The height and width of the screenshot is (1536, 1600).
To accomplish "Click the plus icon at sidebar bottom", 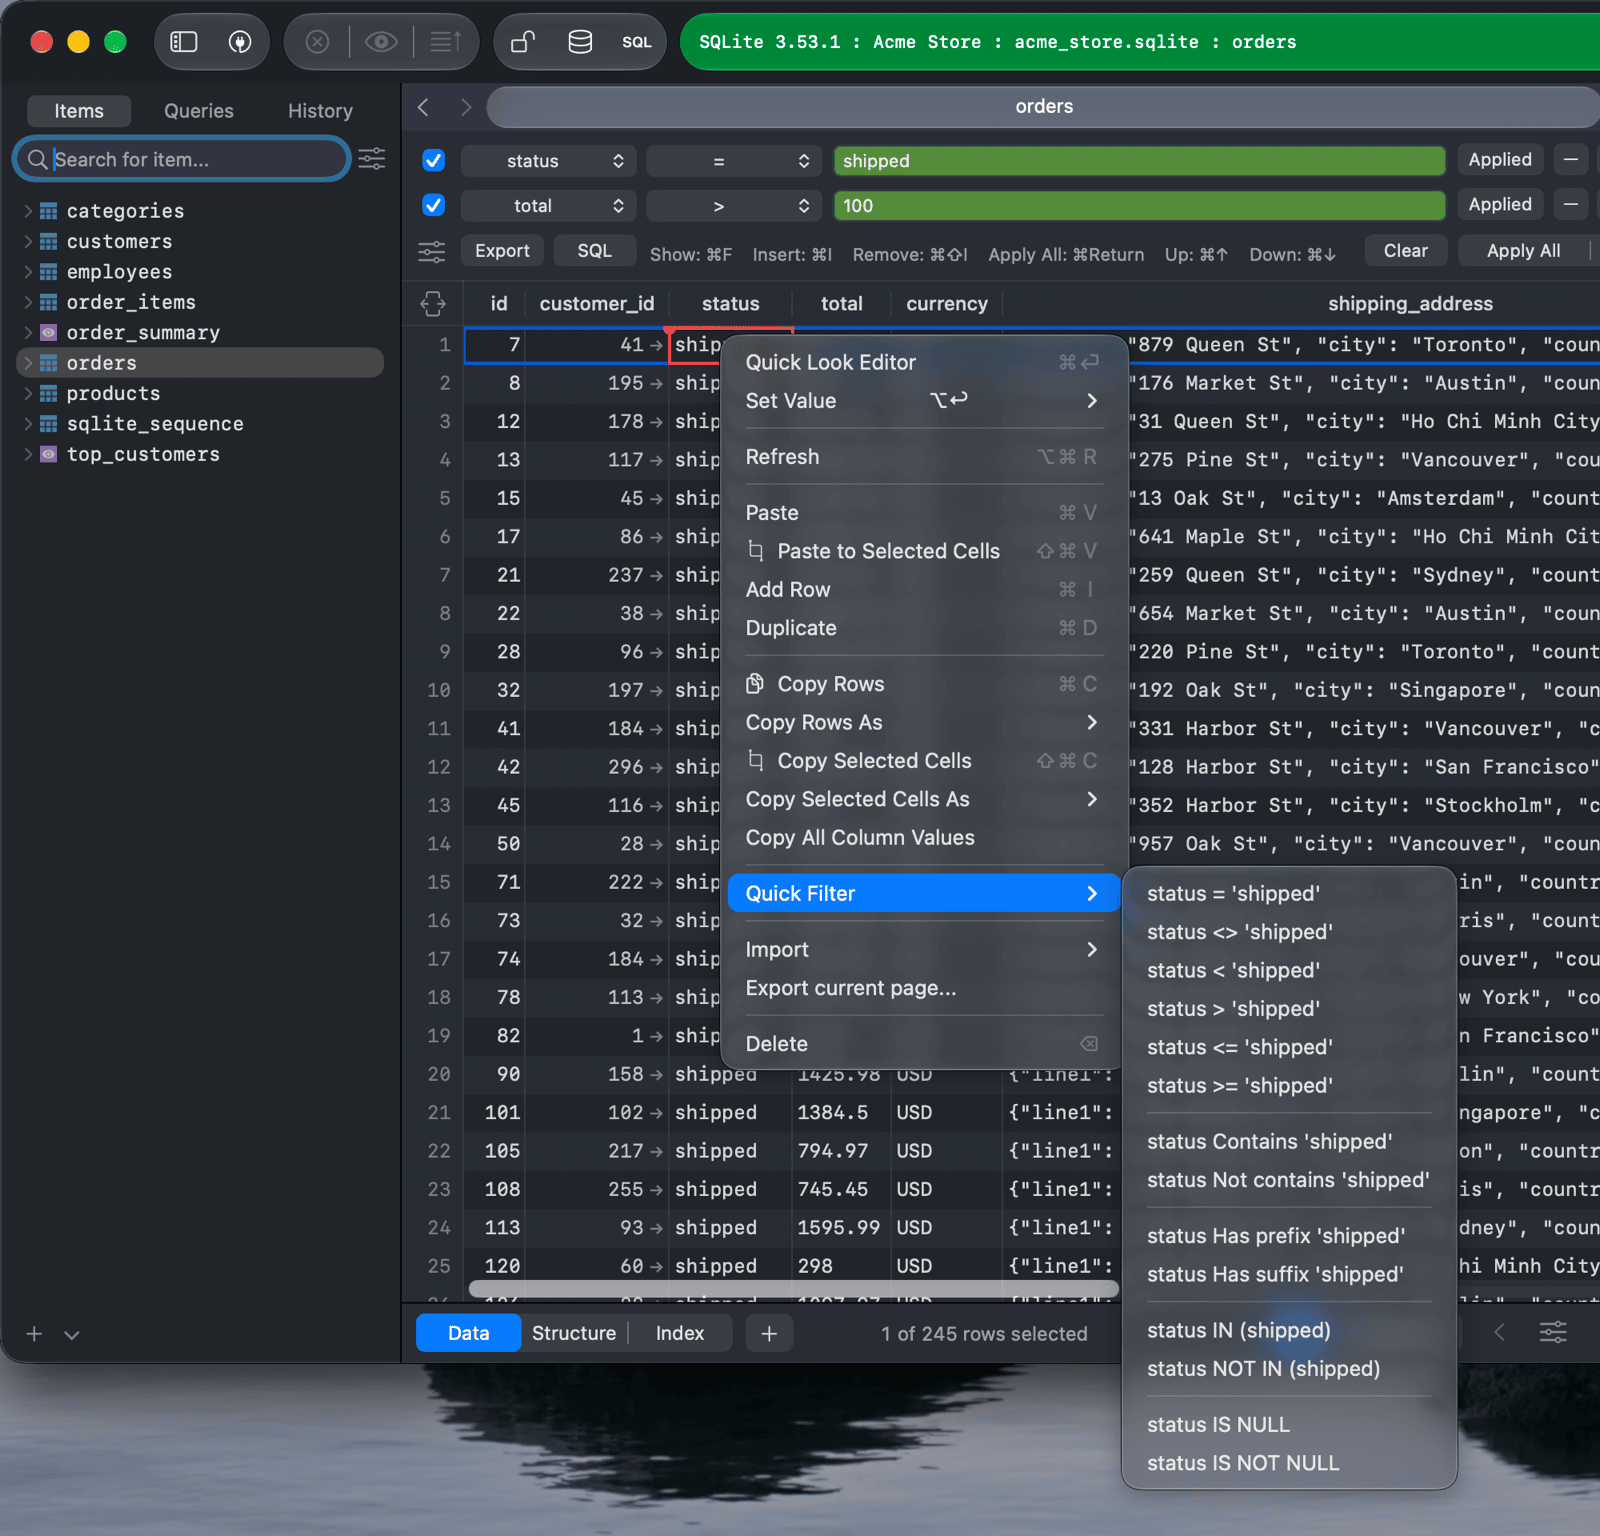I will pos(34,1334).
